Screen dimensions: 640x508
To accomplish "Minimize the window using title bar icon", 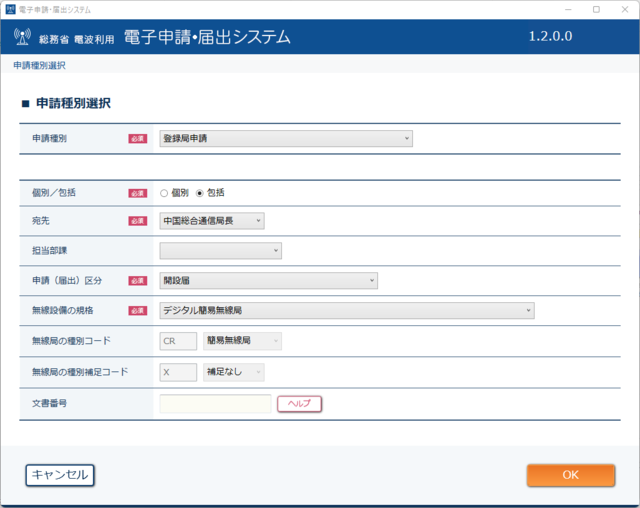I will [568, 9].
